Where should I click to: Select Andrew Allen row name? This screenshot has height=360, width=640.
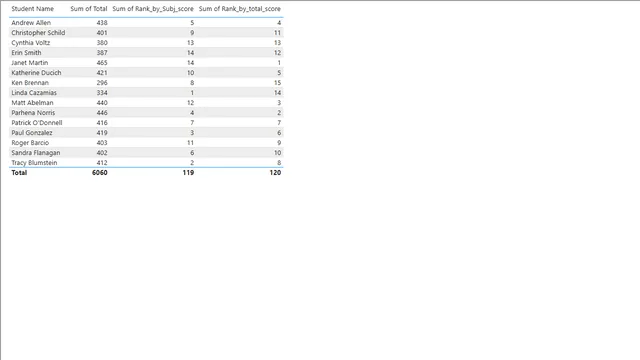pos(31,23)
